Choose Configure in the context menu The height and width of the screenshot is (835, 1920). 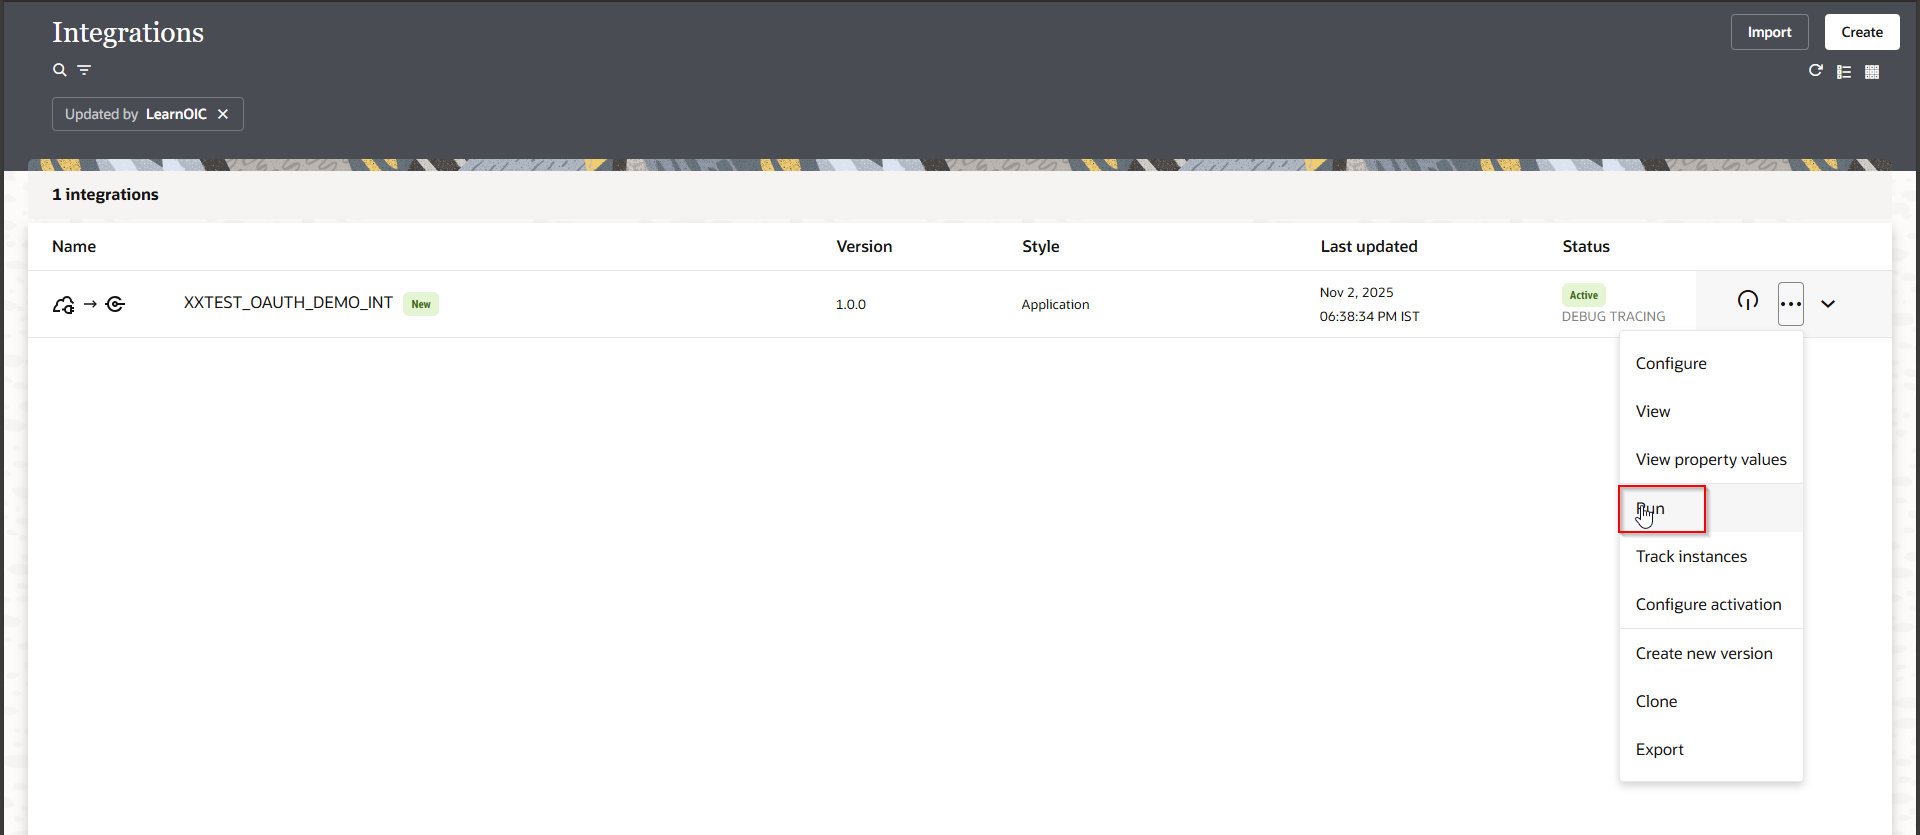pos(1671,364)
